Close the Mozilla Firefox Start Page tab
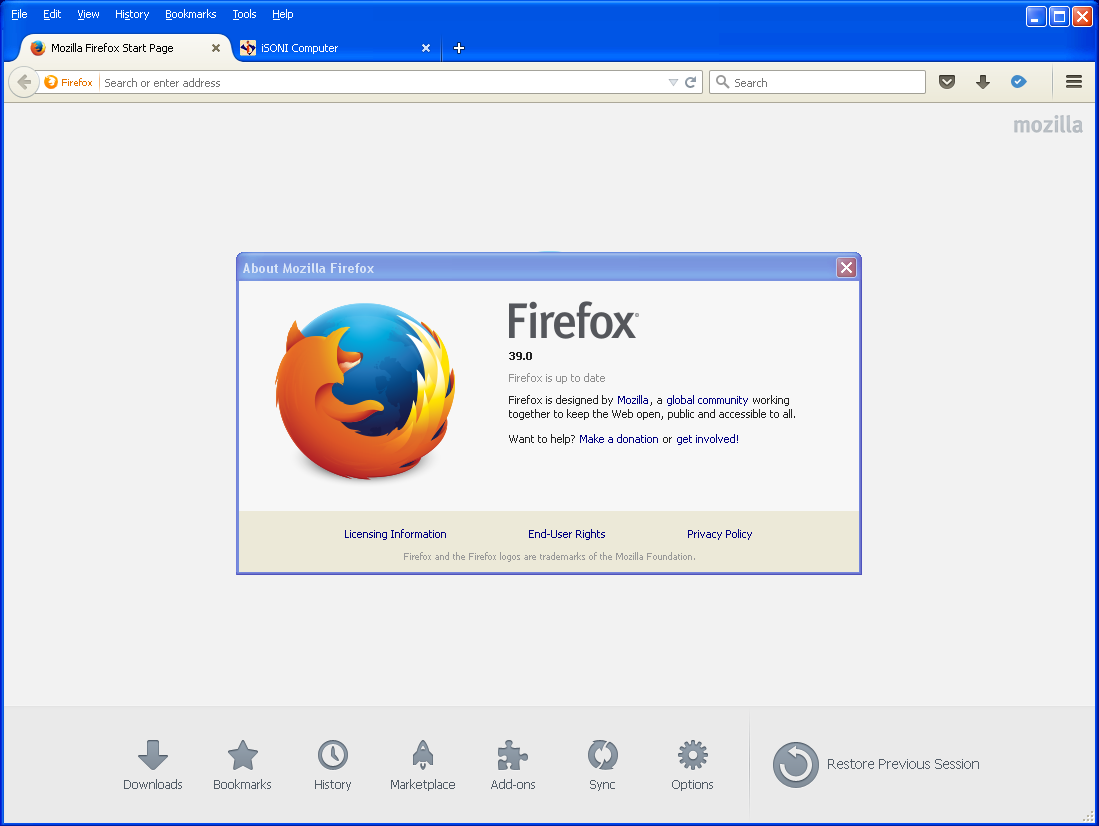The image size is (1099, 826). pos(216,48)
